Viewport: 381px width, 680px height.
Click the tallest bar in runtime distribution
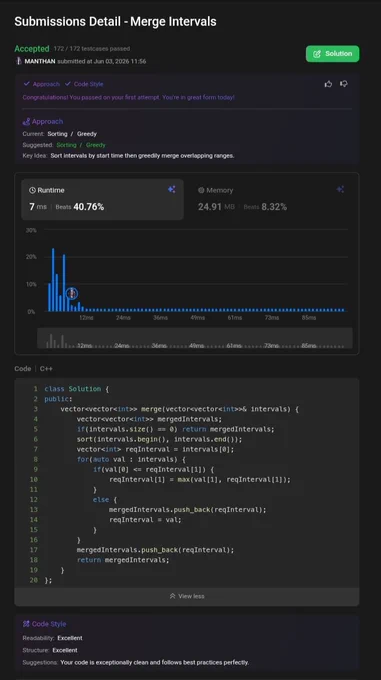pos(53,280)
